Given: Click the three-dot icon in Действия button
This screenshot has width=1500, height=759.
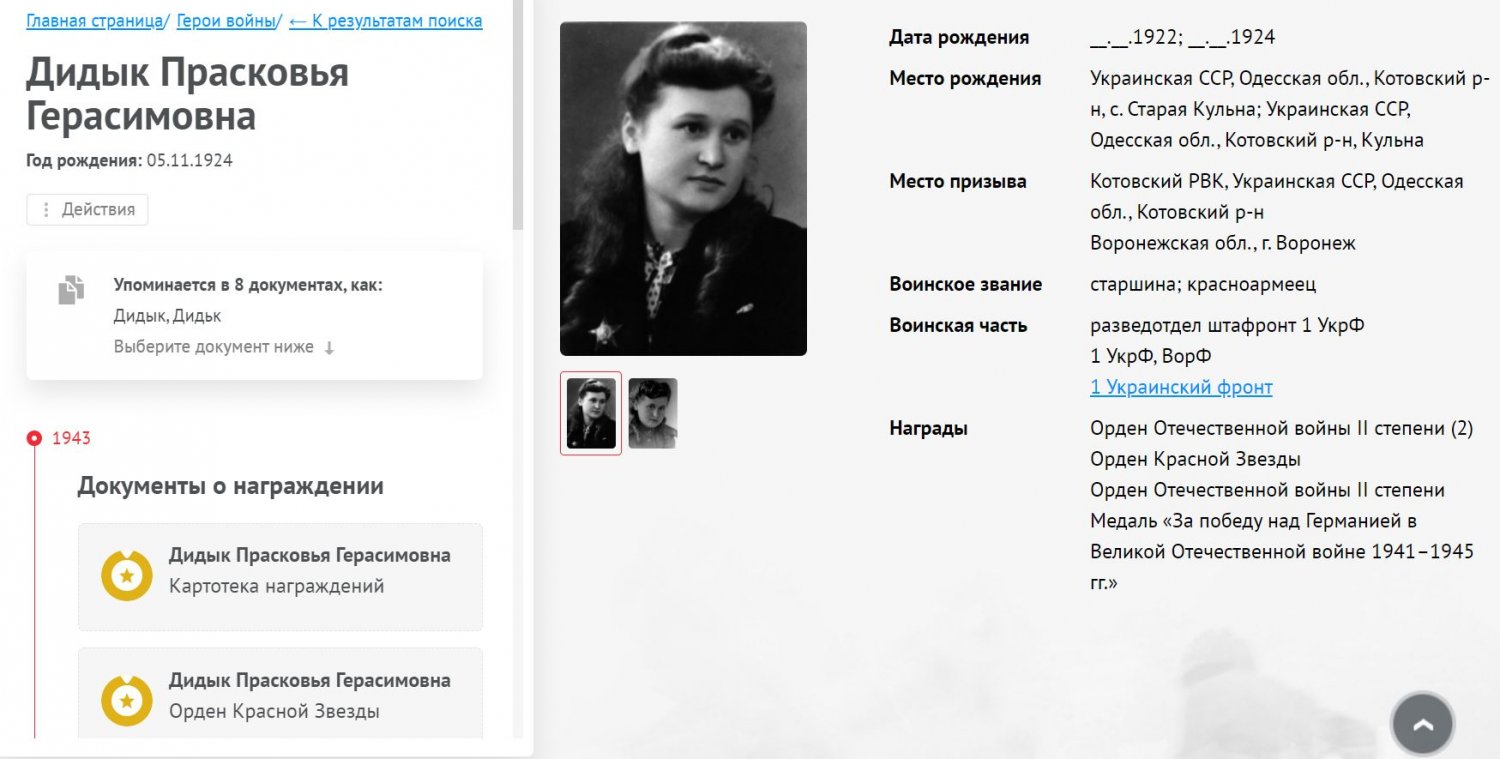Looking at the screenshot, I should (46, 210).
